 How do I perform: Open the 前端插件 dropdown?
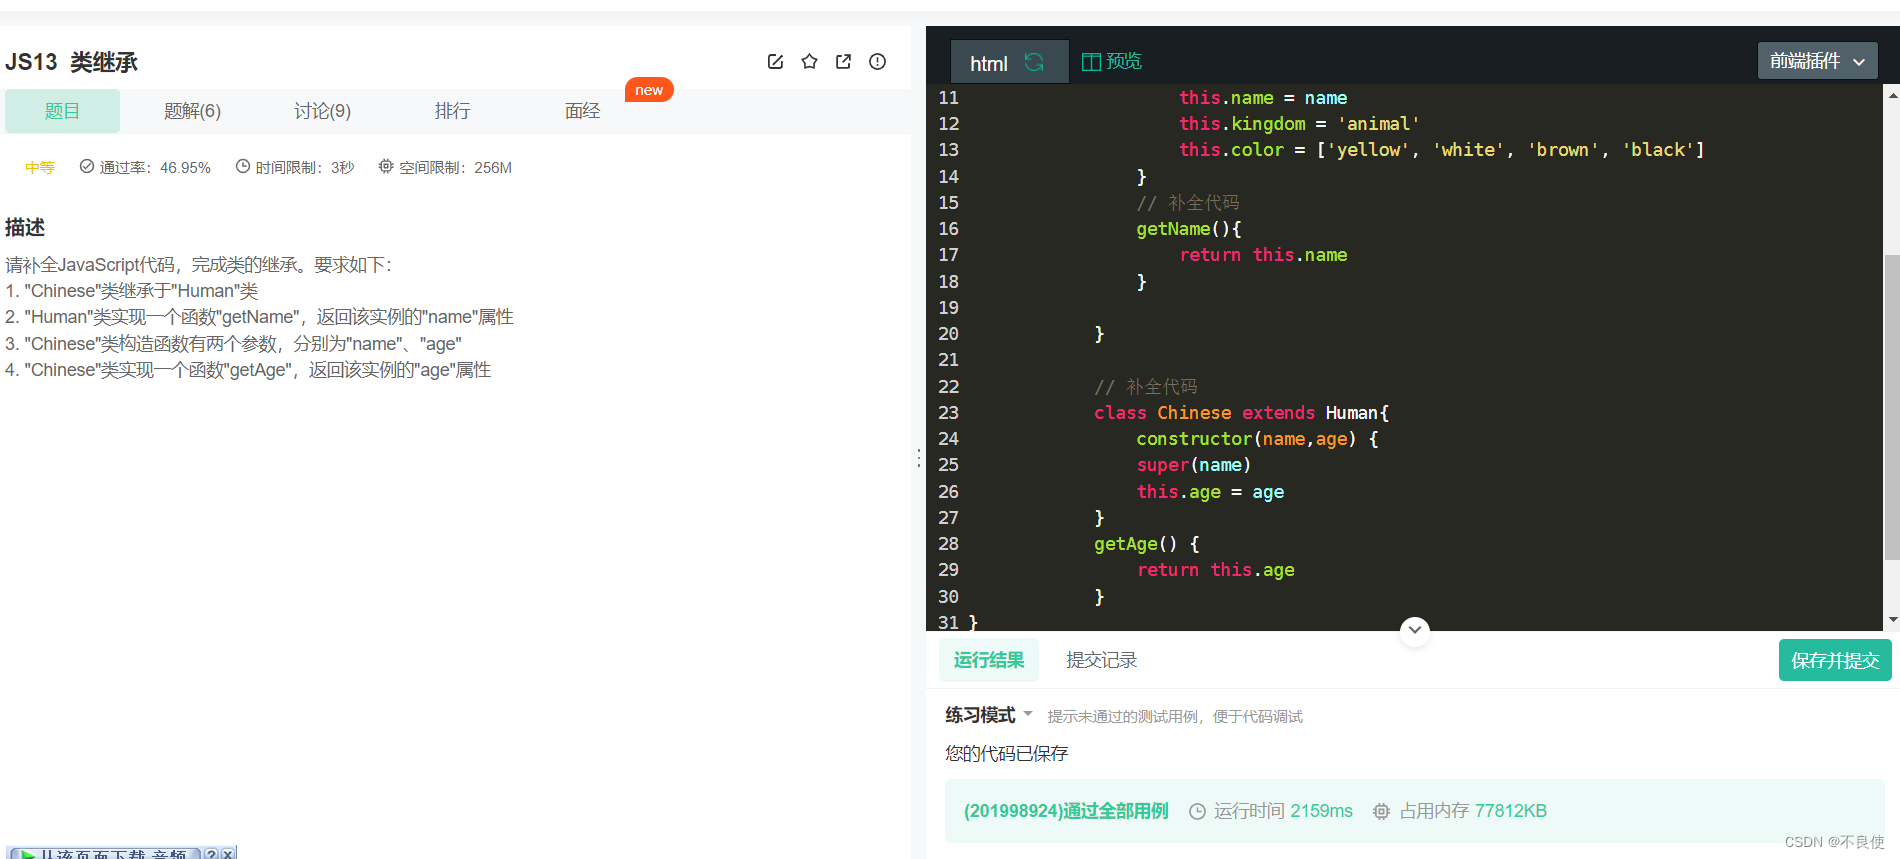pyautogui.click(x=1817, y=61)
